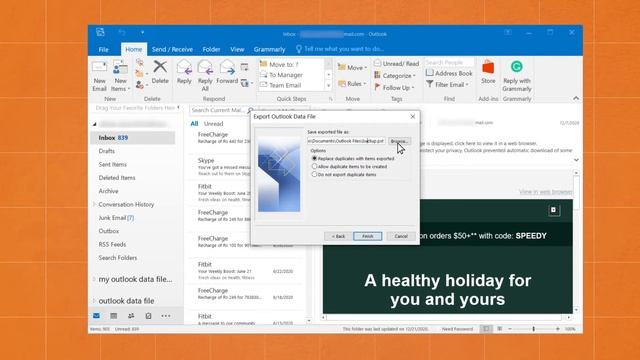Click the Back button

click(x=338, y=236)
